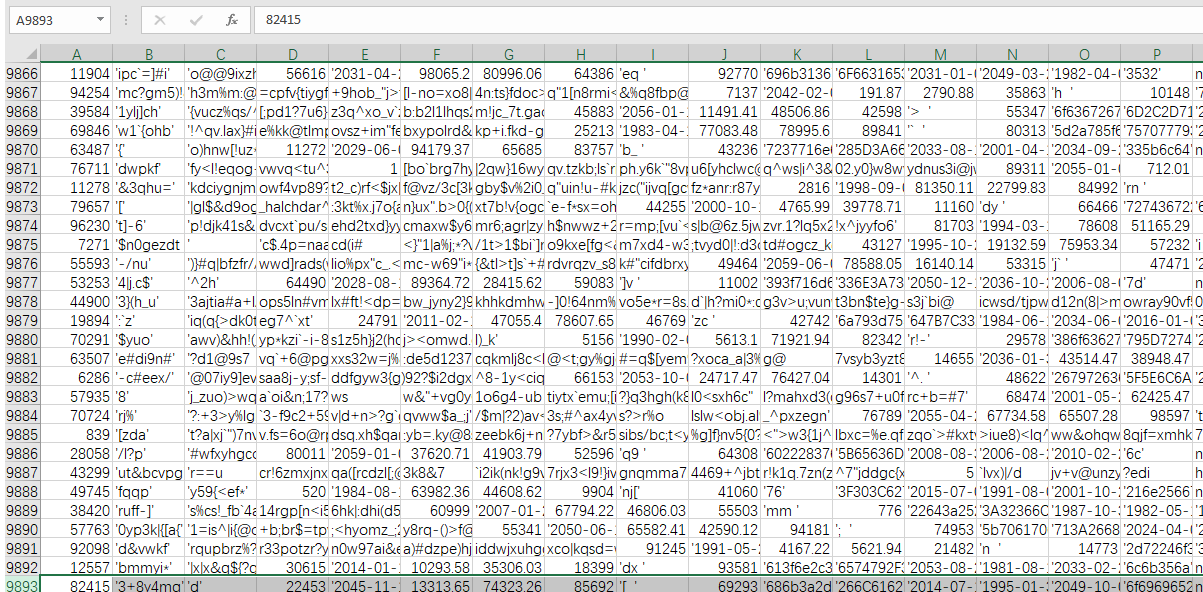
Task: Click the Enter checkmark icon in formula bar
Action: tap(196, 20)
